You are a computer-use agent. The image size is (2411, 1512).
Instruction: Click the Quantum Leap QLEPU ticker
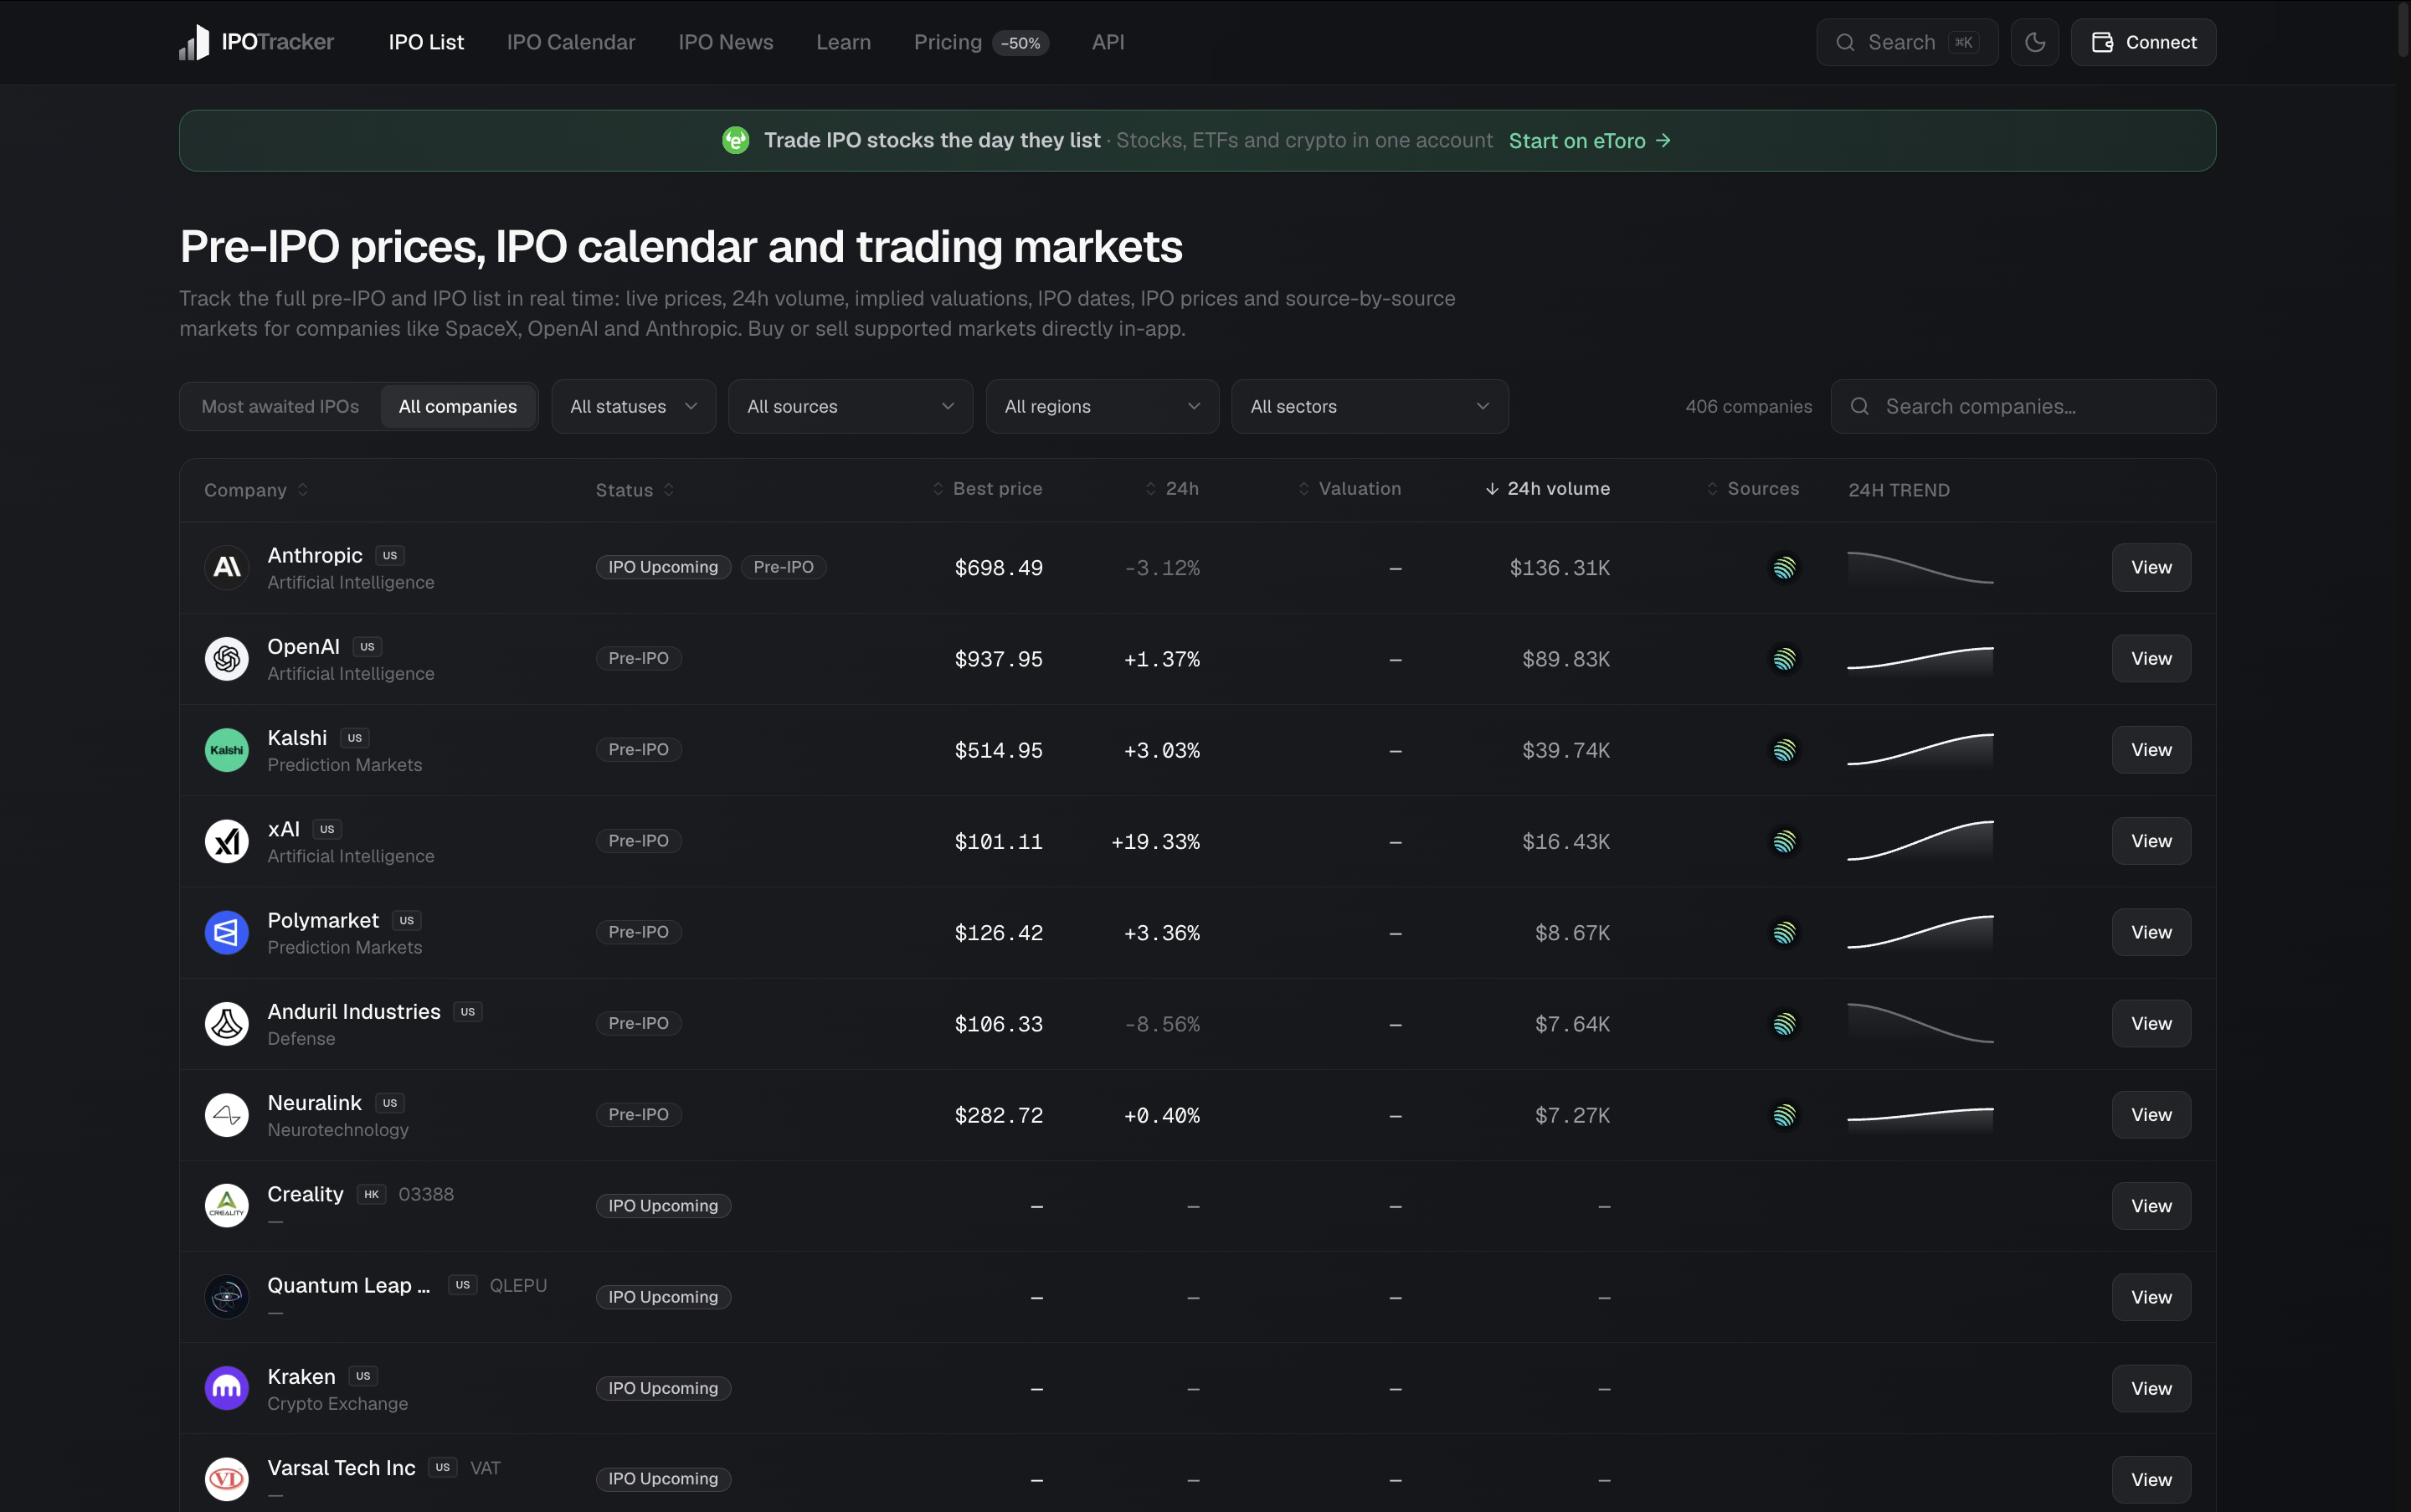click(518, 1285)
